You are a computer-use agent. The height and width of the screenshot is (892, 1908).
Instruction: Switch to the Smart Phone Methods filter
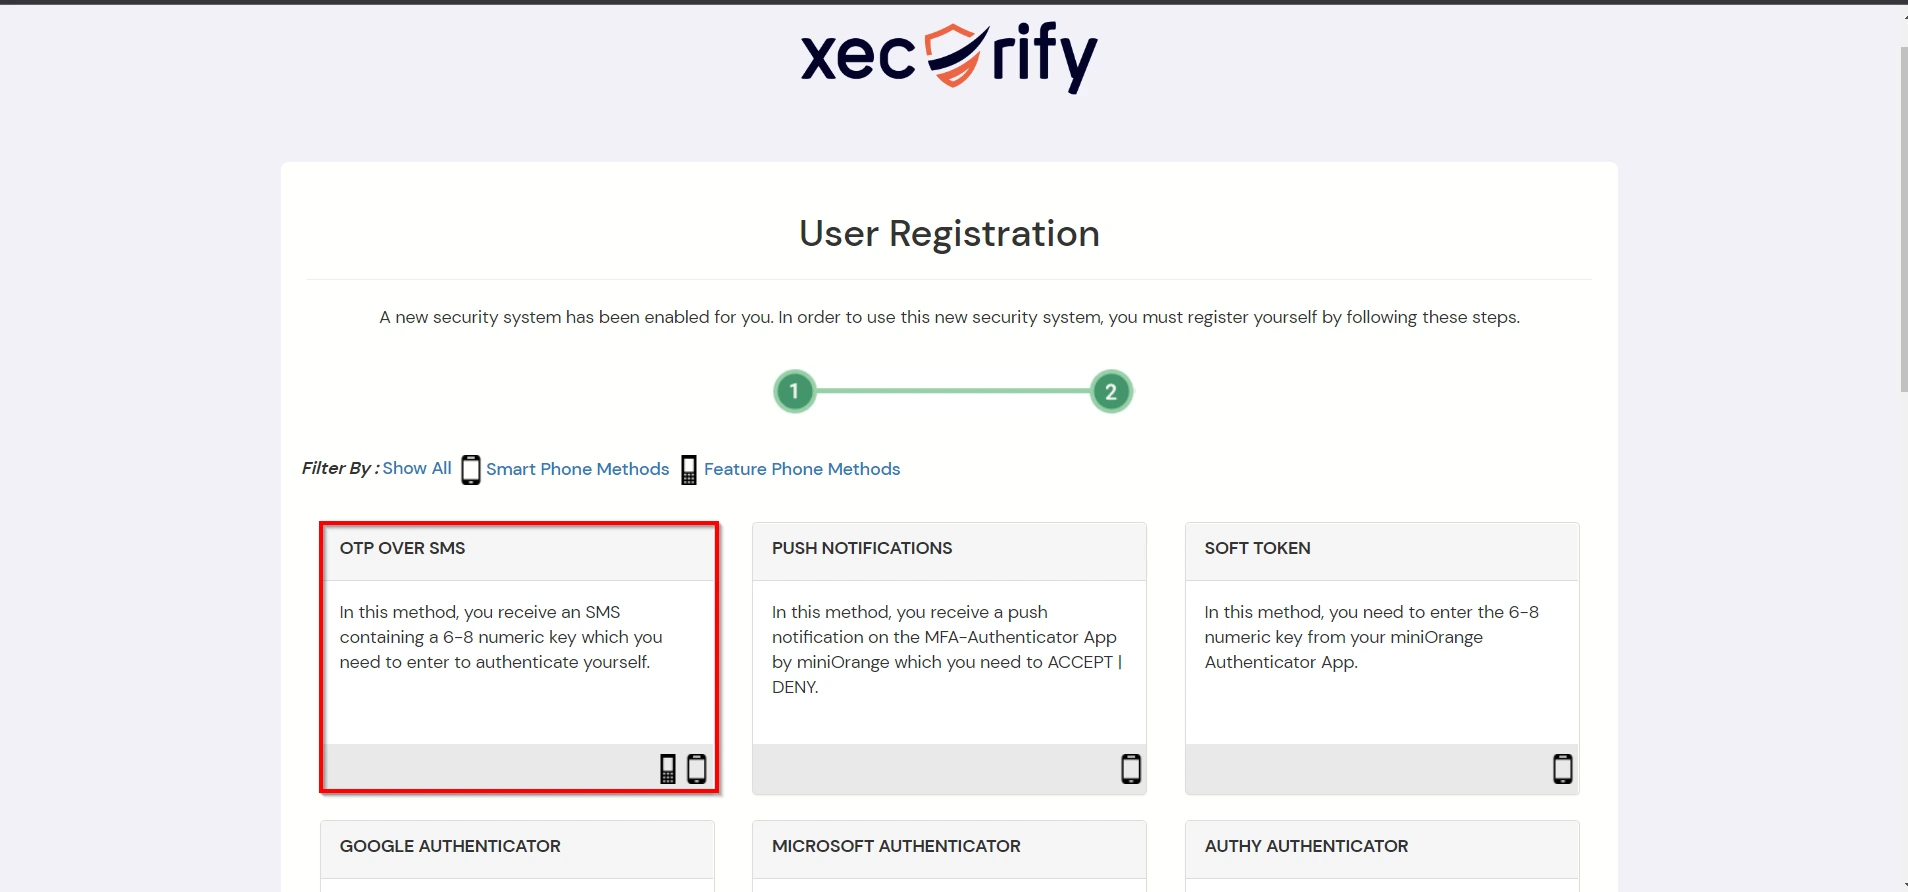(x=578, y=469)
